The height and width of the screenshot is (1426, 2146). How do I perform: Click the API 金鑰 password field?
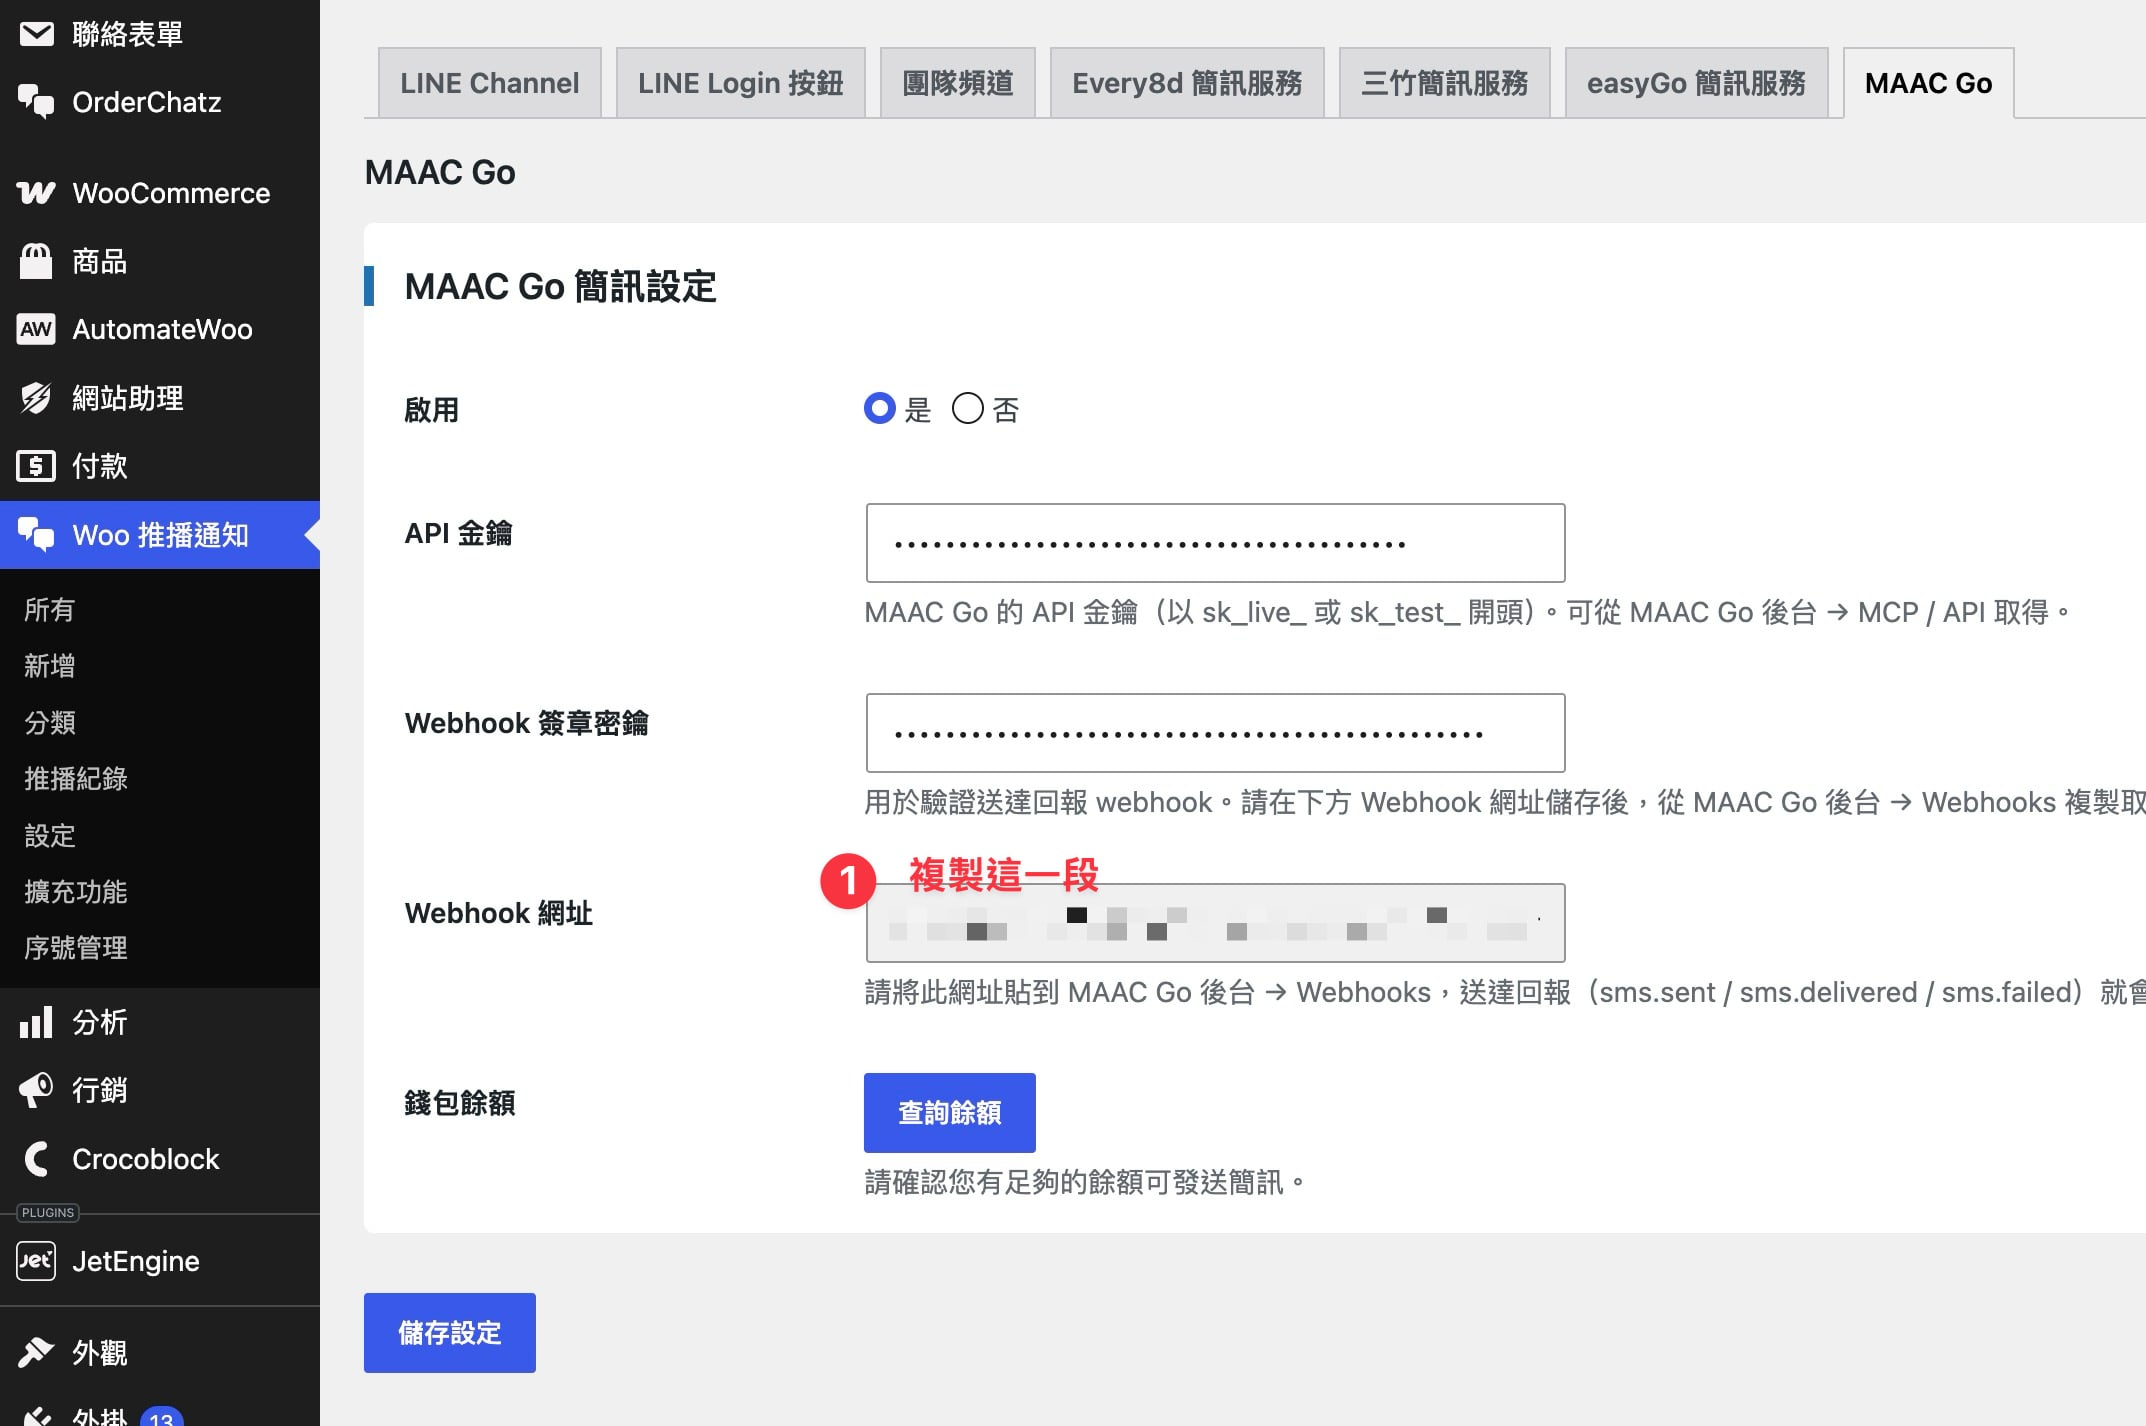click(x=1215, y=543)
